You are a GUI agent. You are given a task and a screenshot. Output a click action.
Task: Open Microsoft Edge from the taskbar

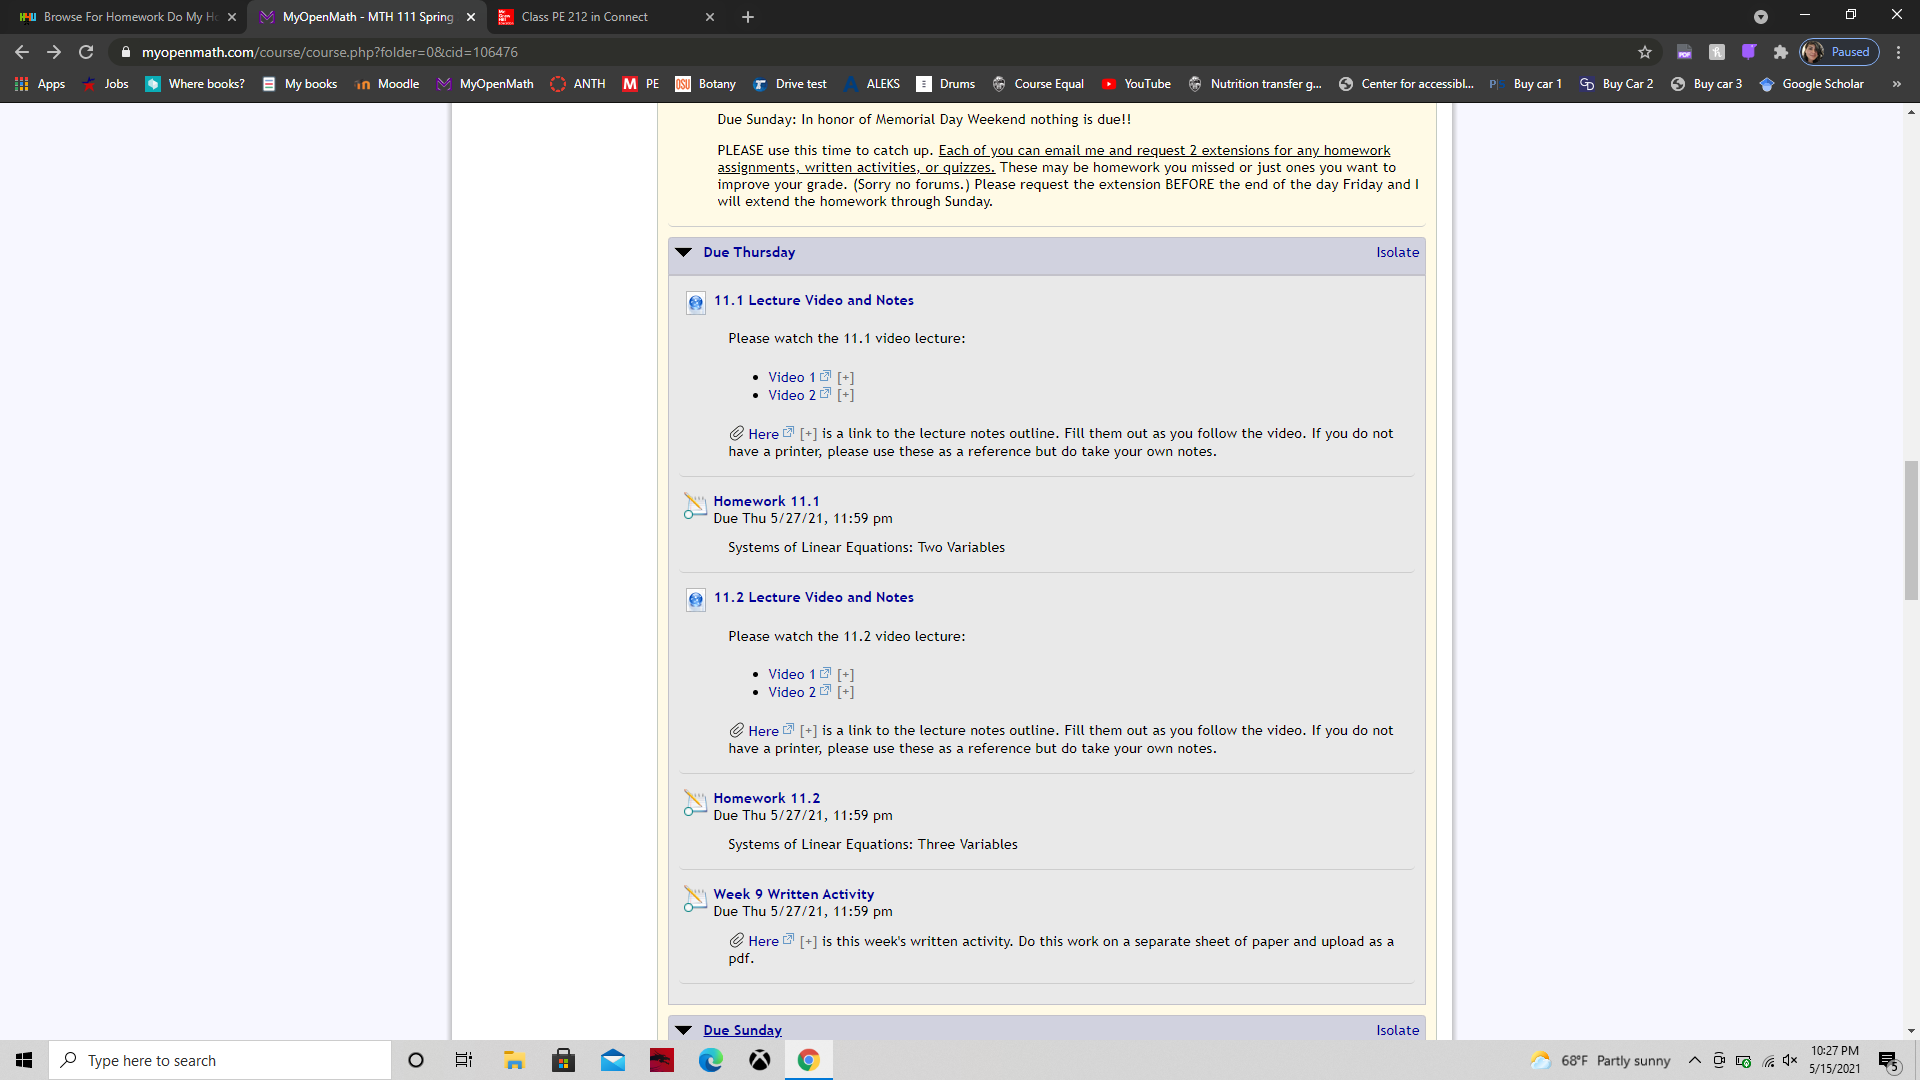point(711,1060)
